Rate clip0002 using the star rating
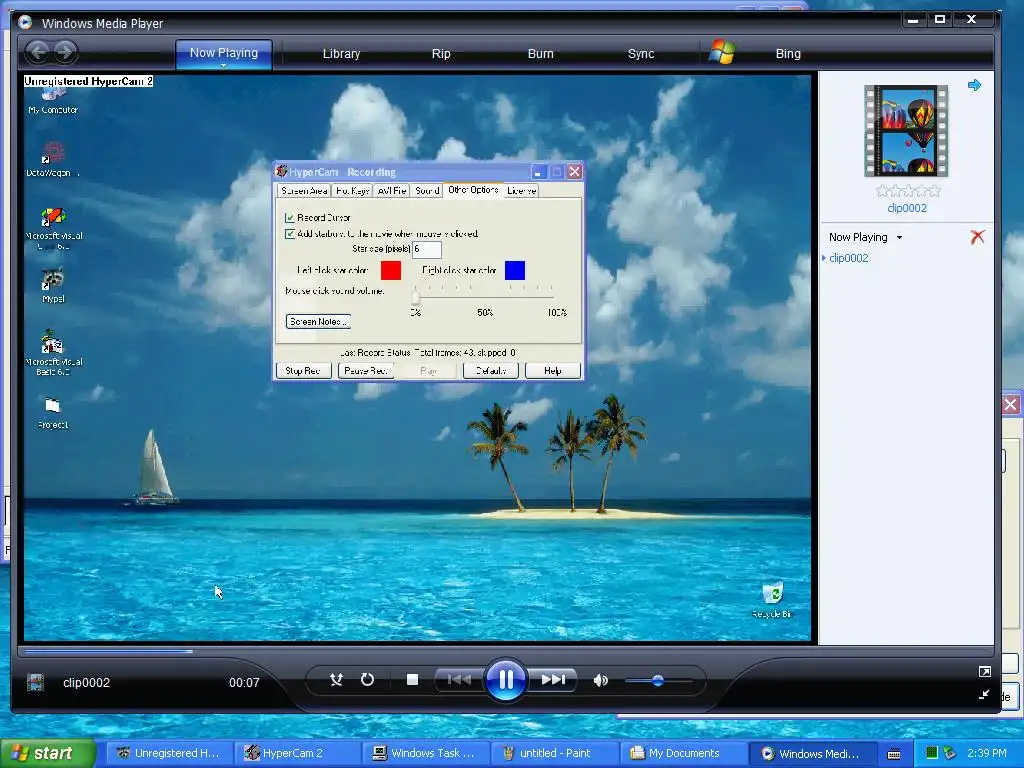This screenshot has height=768, width=1024. coord(908,191)
